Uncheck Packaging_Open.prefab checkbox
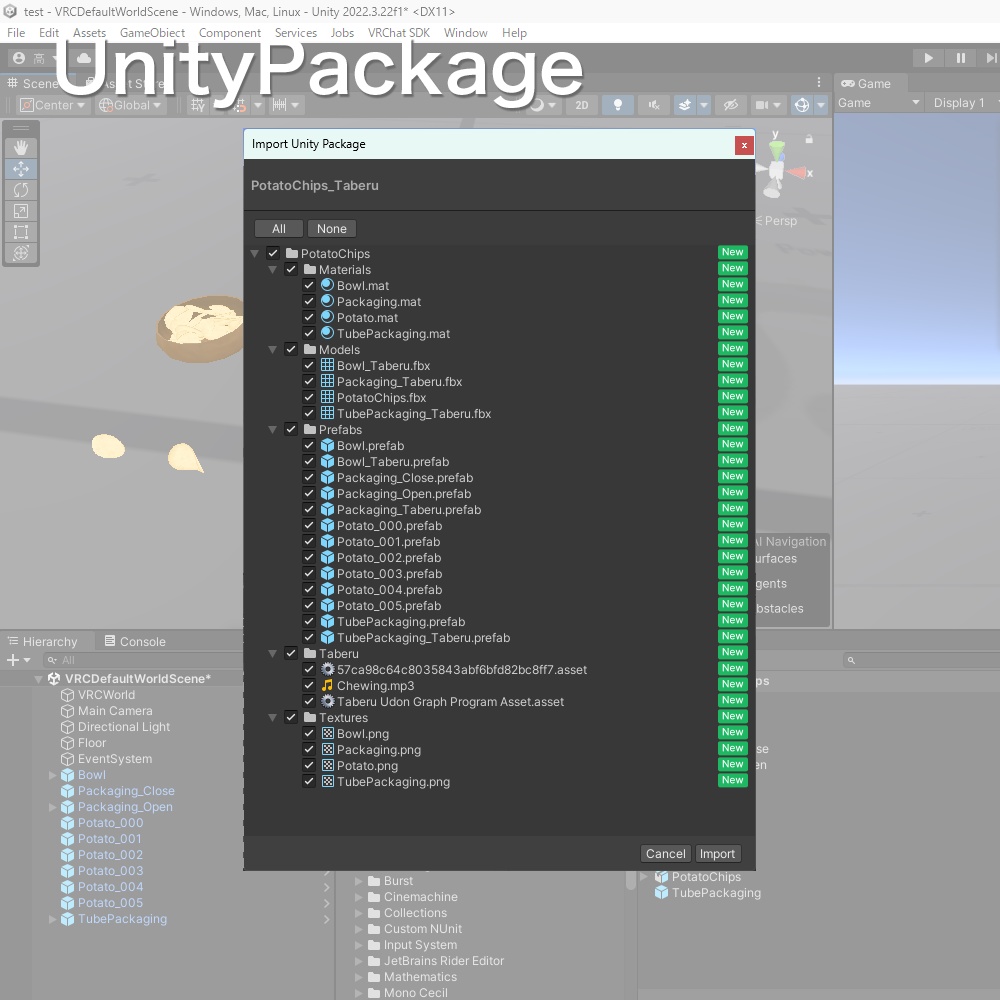The height and width of the screenshot is (1000, 1000). [x=309, y=493]
